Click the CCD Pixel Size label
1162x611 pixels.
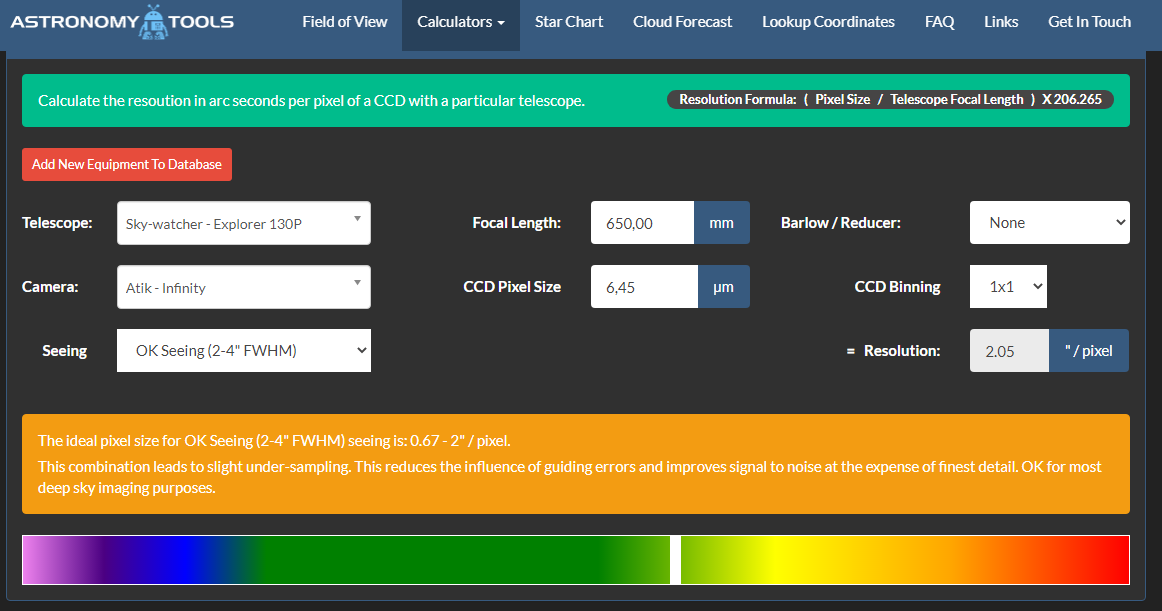(x=512, y=286)
